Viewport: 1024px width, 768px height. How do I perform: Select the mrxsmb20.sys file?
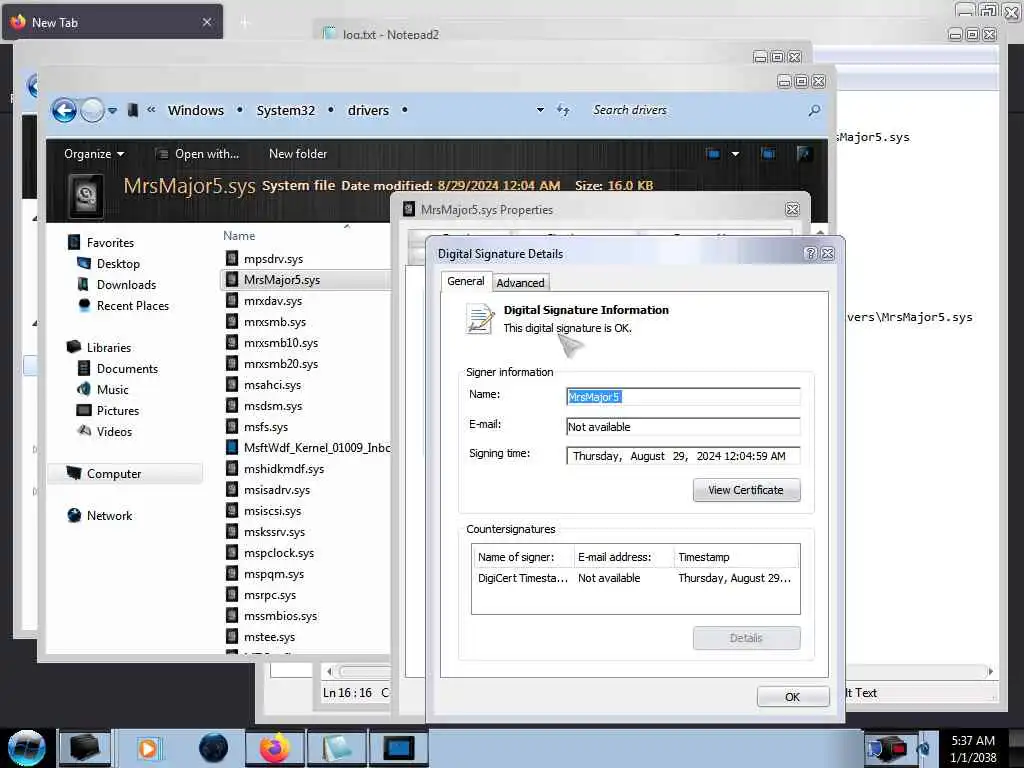(281, 364)
